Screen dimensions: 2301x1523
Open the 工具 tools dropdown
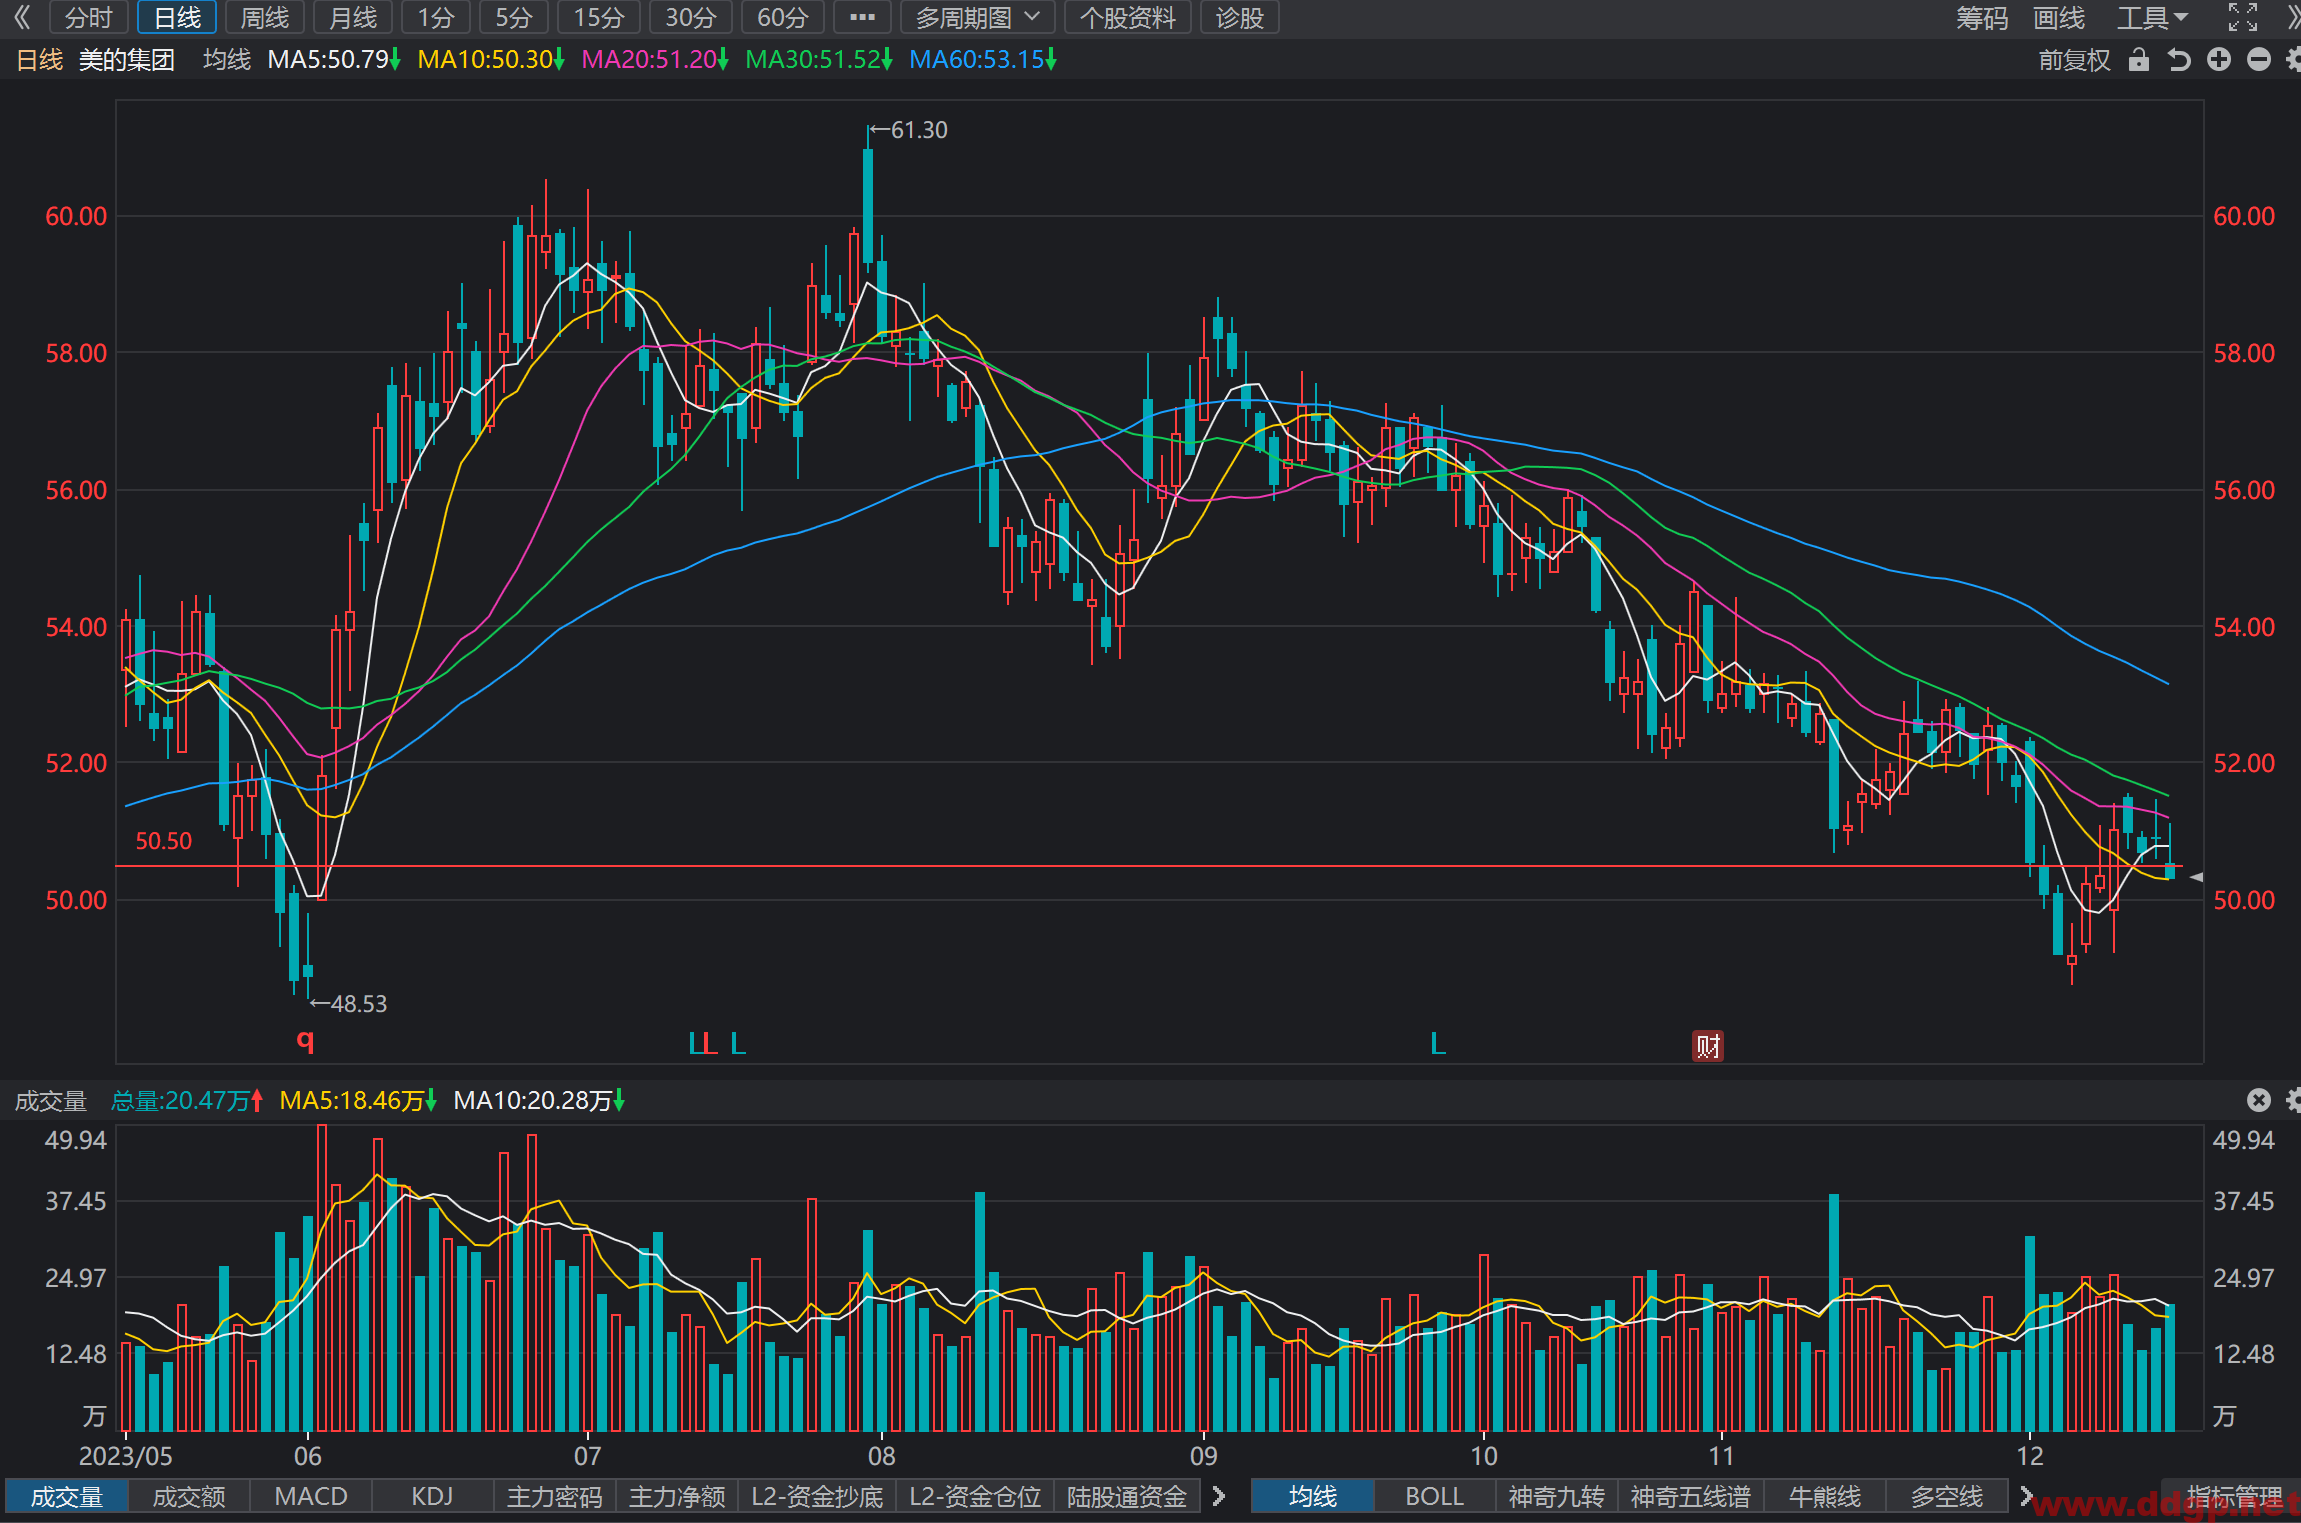(x=2153, y=17)
